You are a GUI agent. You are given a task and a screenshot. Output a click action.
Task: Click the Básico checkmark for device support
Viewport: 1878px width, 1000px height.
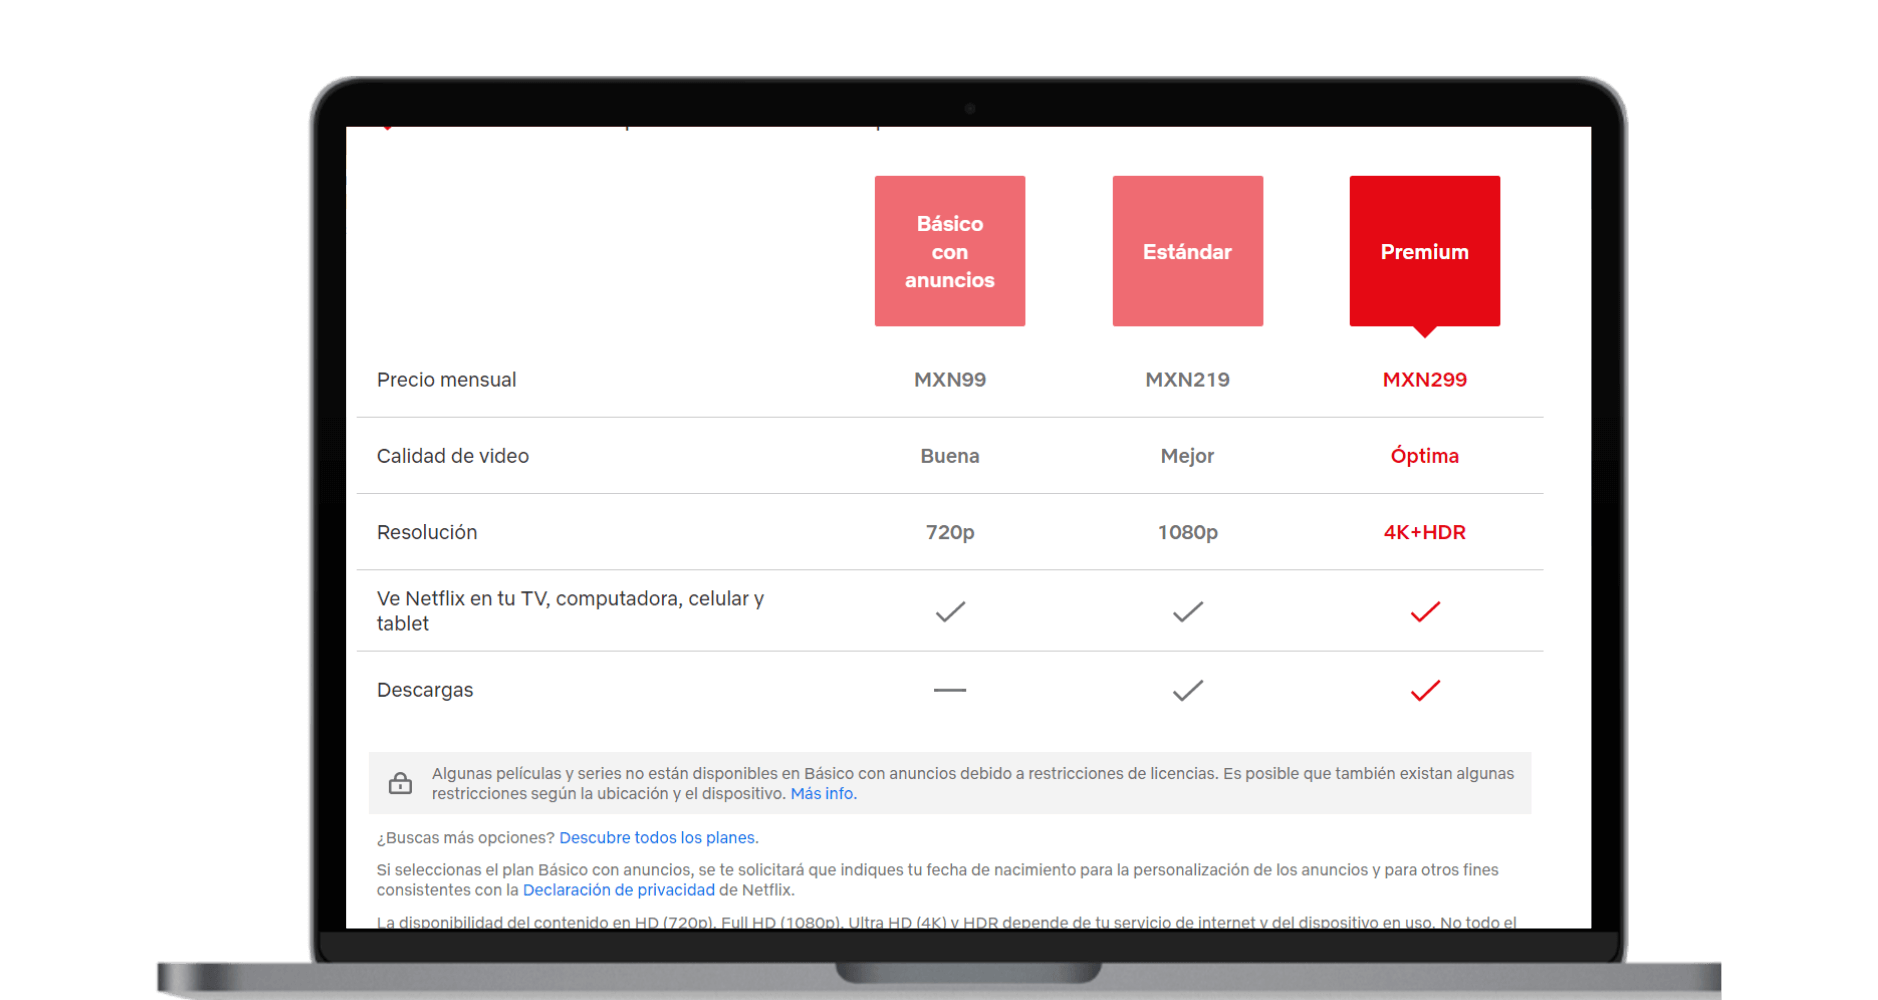coord(949,611)
